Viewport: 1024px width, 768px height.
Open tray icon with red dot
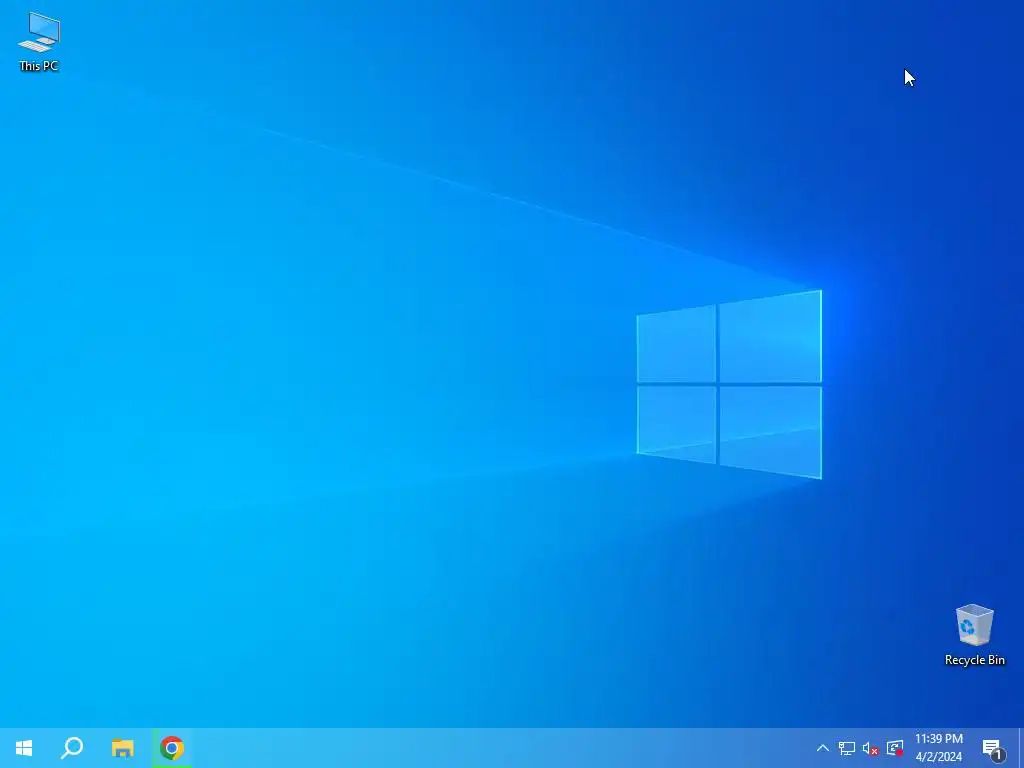pos(895,748)
